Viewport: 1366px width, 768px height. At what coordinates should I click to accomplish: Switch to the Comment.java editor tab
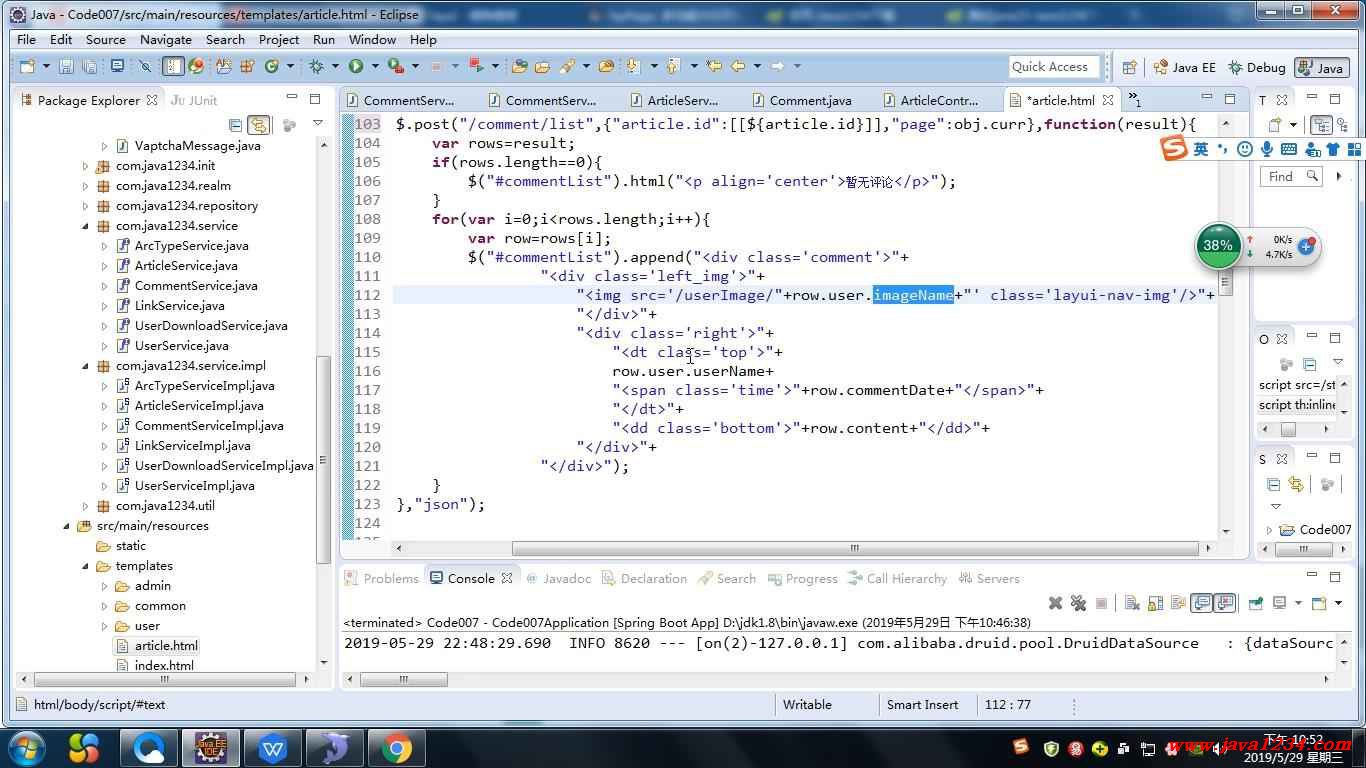pos(810,100)
